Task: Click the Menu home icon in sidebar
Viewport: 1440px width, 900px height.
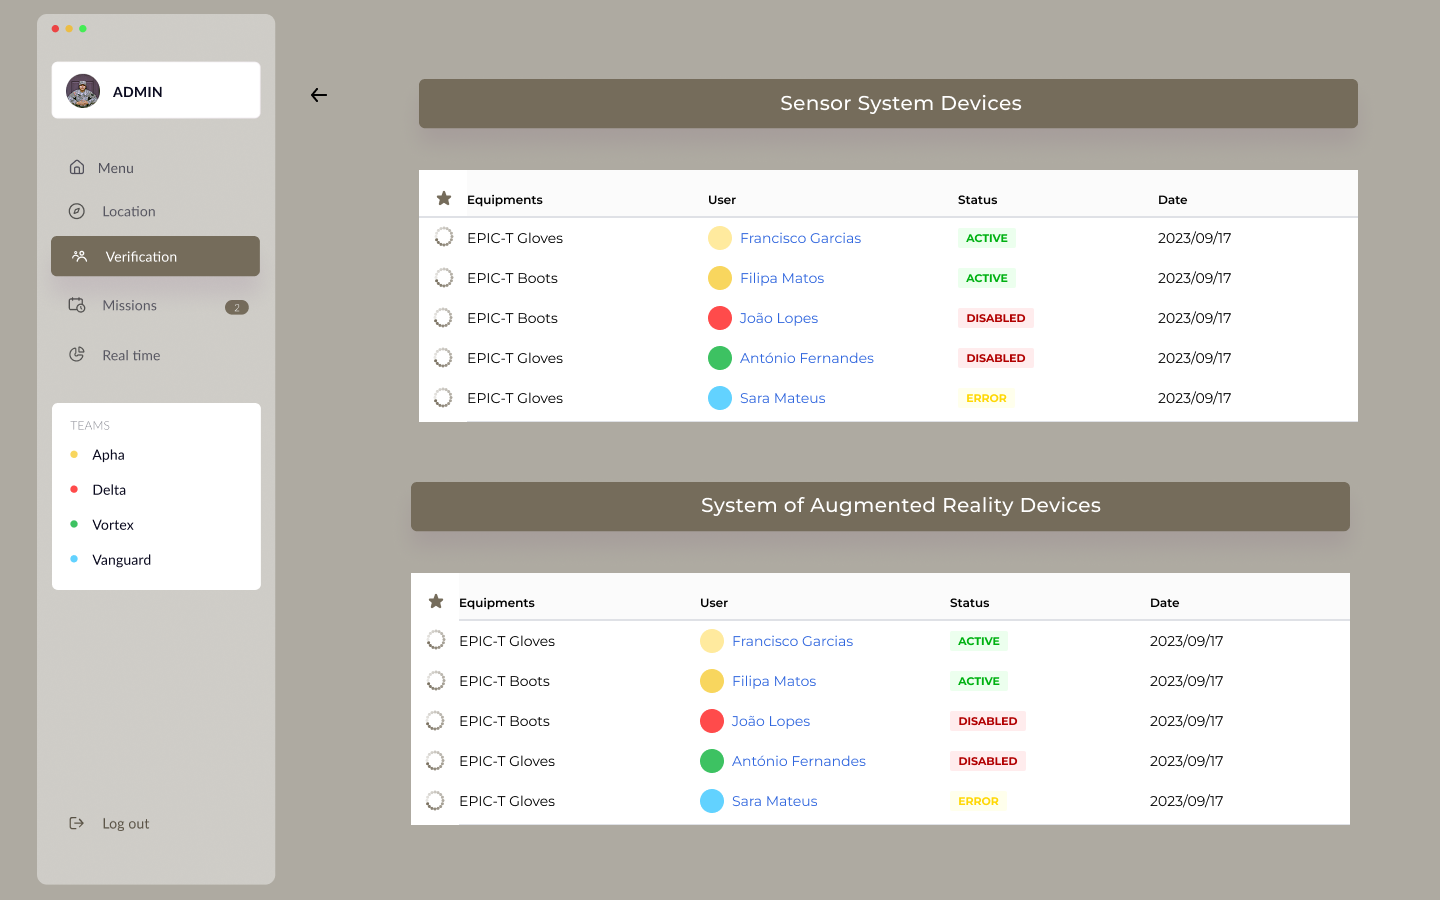Action: coord(77,167)
